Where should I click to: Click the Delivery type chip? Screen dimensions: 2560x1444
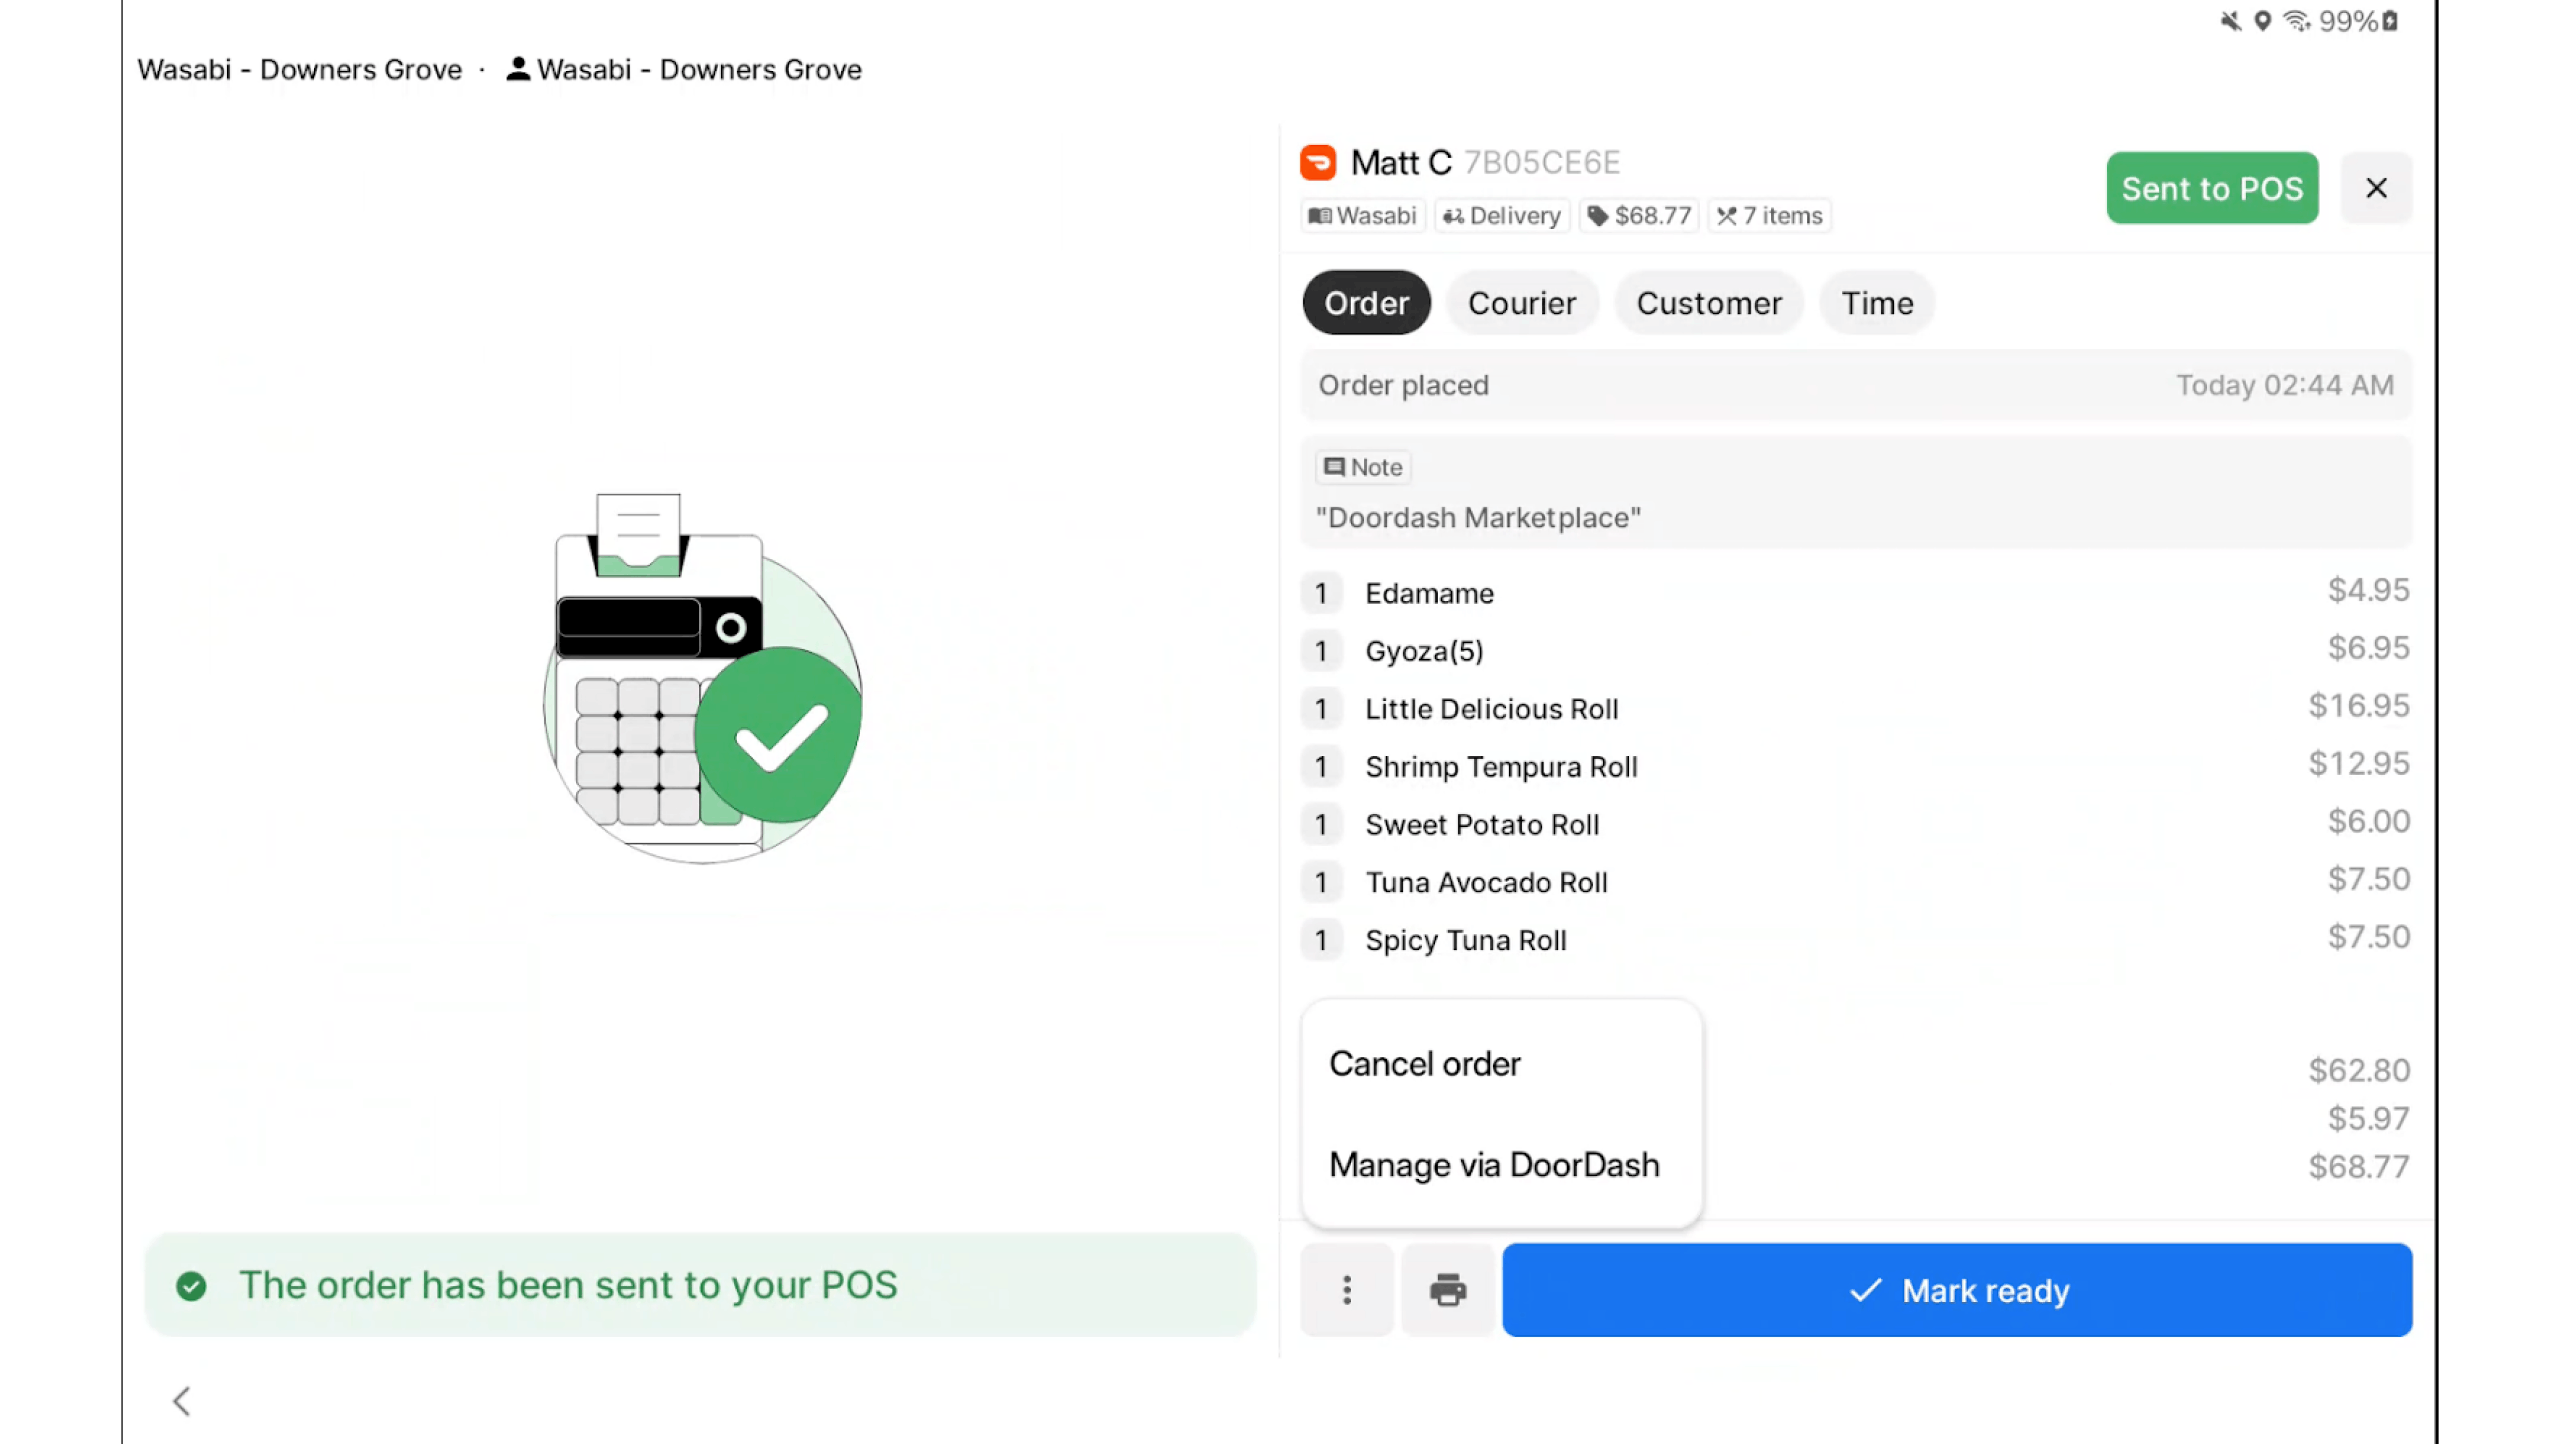click(1502, 216)
